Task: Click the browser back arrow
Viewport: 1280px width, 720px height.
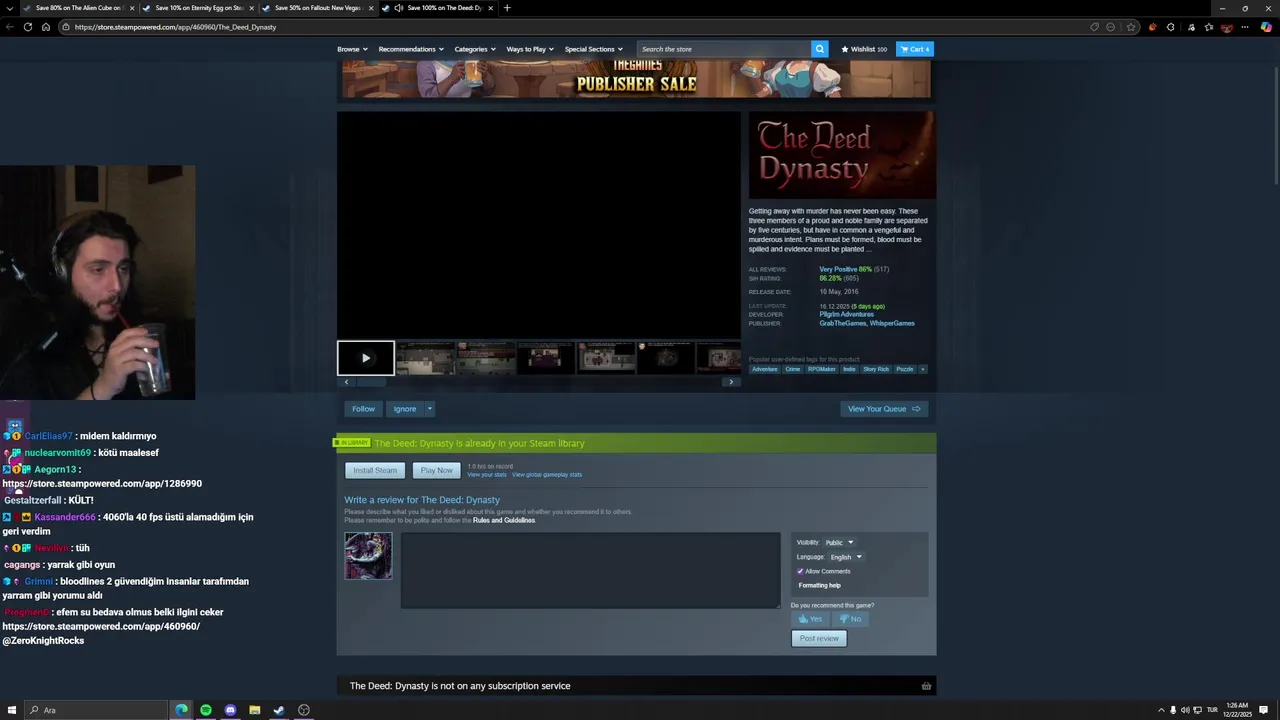Action: click(x=10, y=27)
